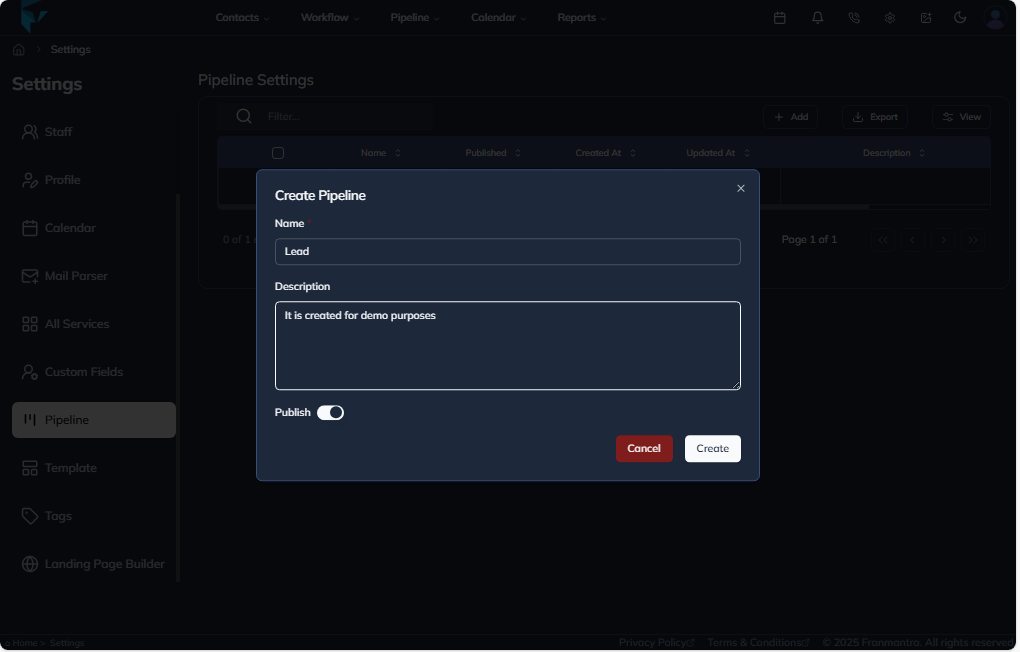Select Template in the settings sidebar
This screenshot has height=652, width=1020.
point(68,467)
